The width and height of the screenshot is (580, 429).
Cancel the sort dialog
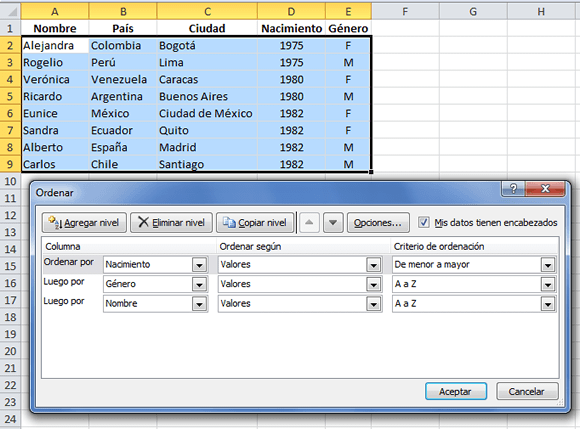pyautogui.click(x=527, y=391)
